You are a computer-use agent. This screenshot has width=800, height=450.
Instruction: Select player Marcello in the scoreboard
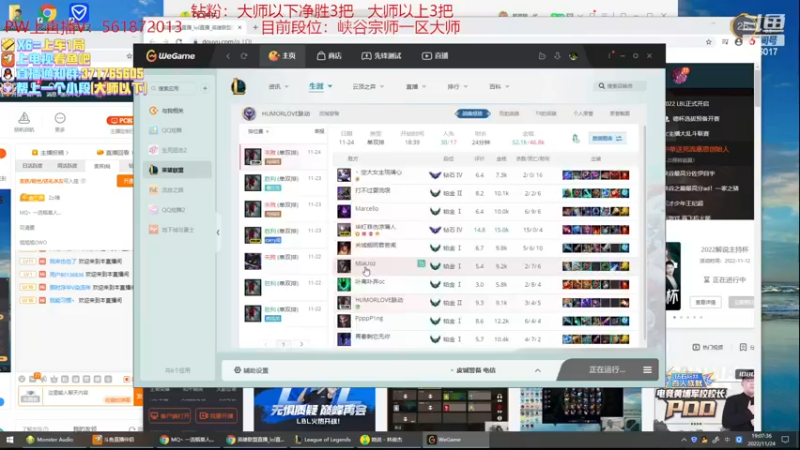367,209
